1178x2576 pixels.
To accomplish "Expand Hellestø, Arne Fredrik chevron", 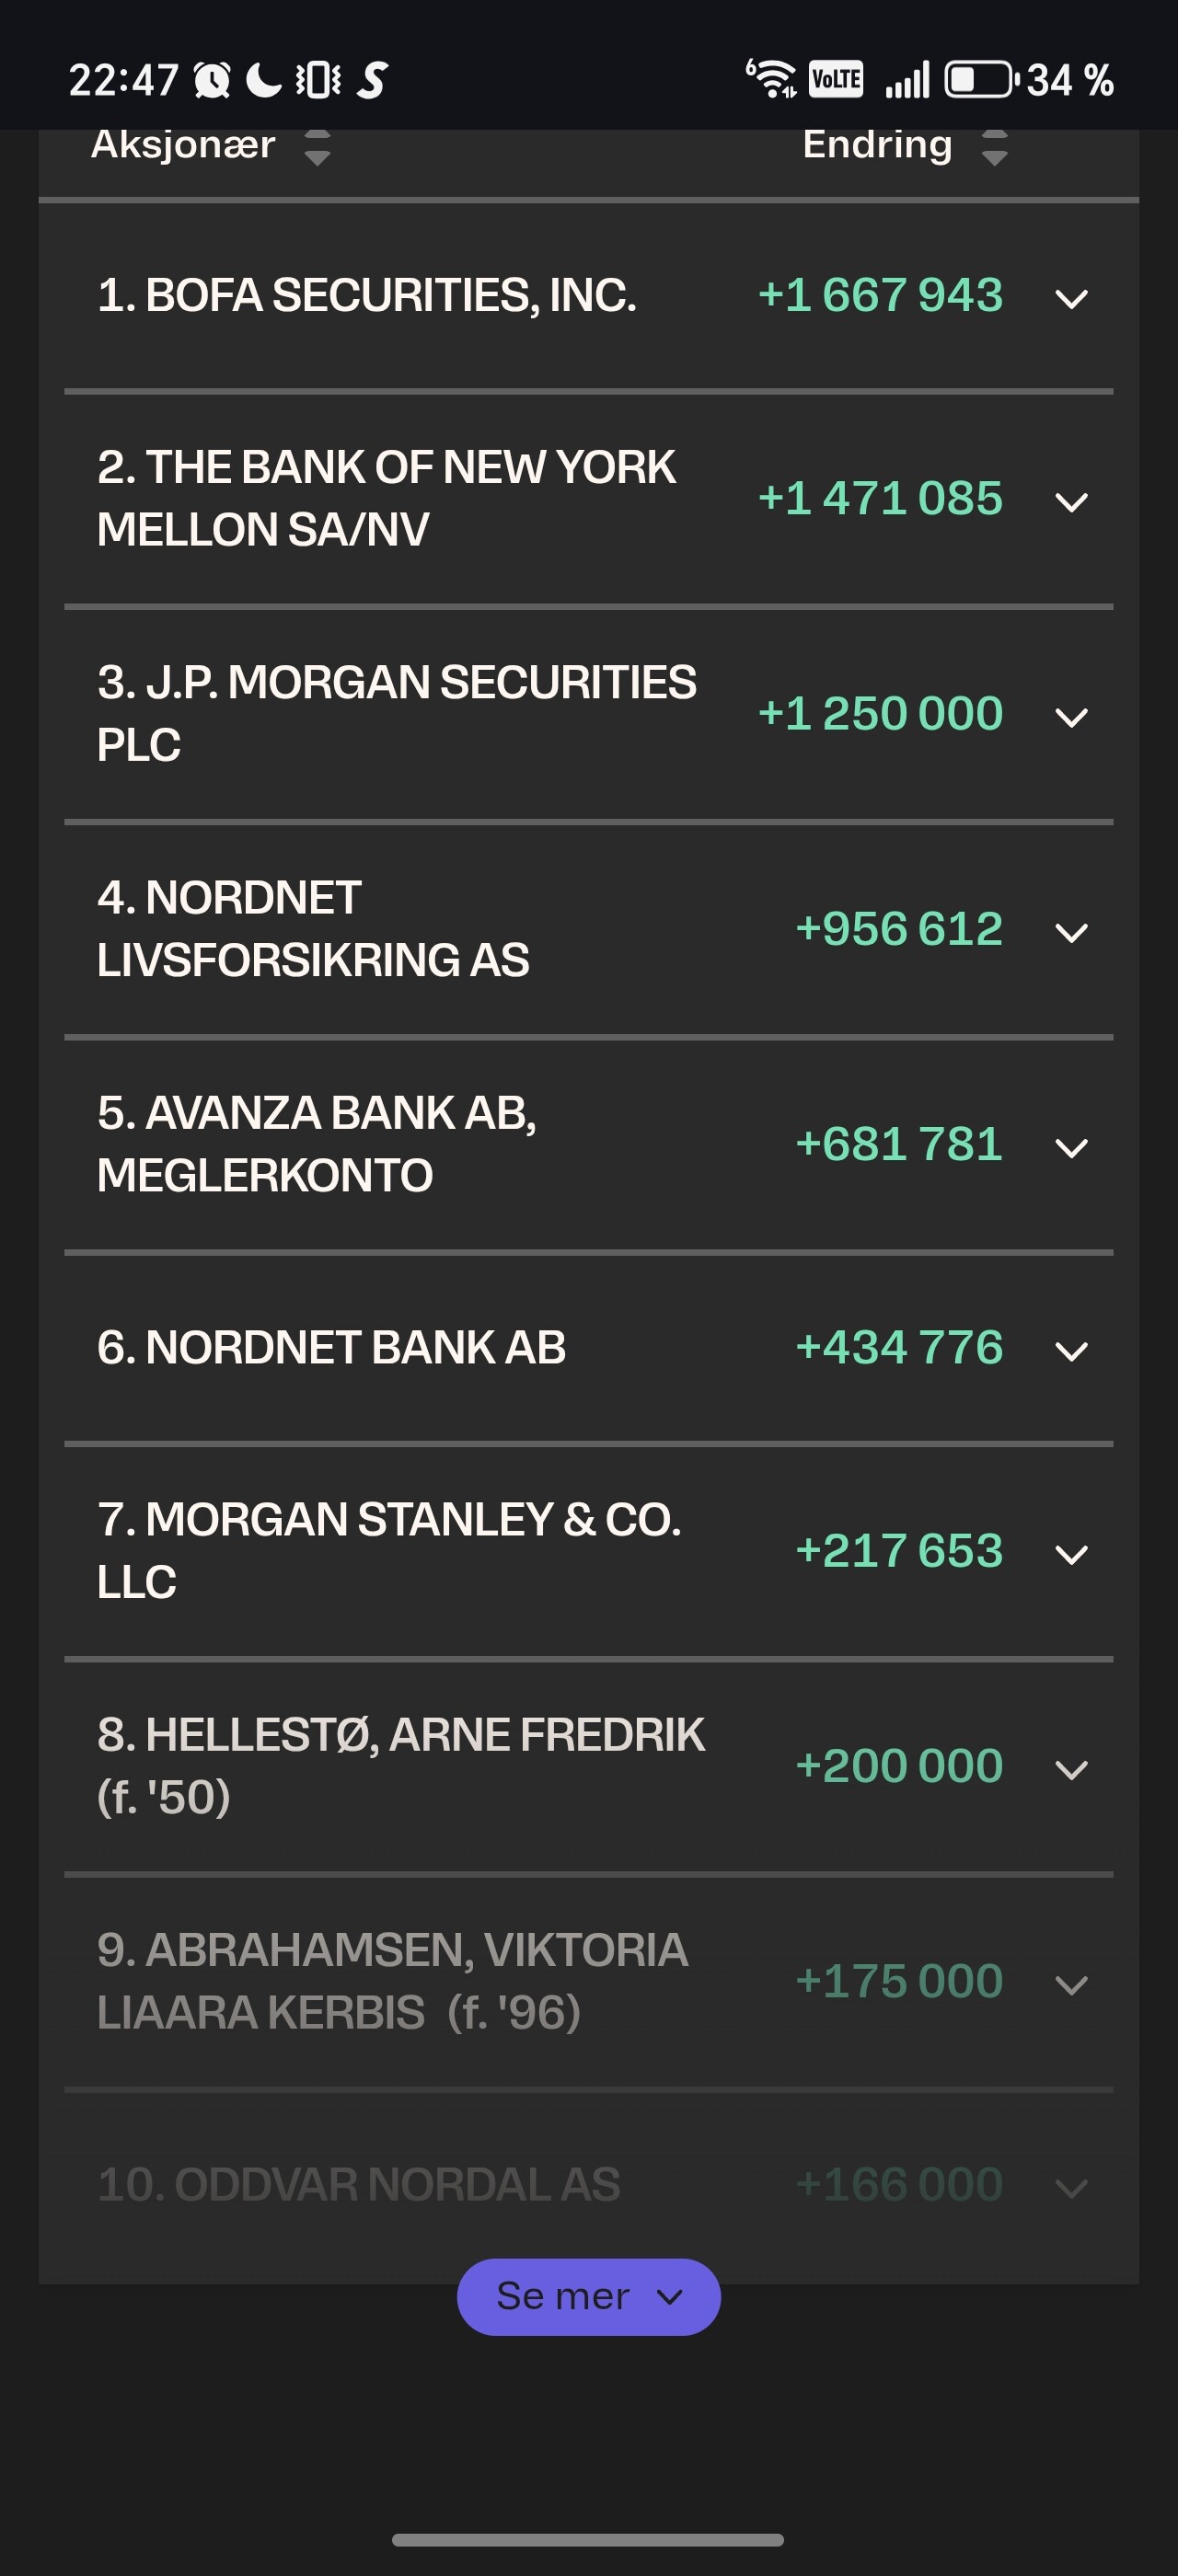I will click(1071, 1769).
